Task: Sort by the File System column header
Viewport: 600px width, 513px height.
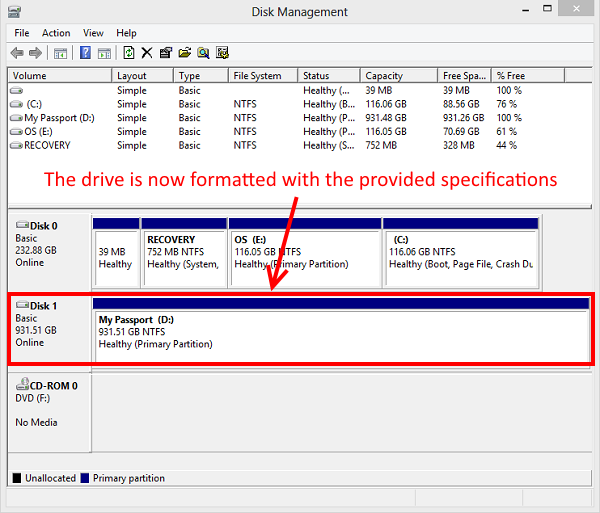Action: 263,76
